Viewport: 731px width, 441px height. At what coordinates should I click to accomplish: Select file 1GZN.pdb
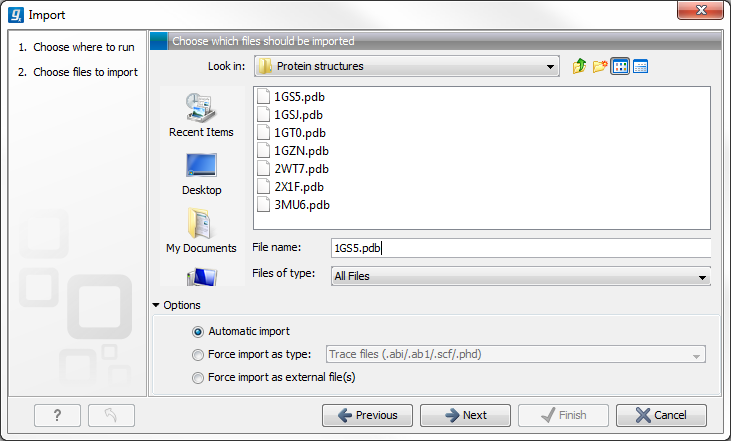(301, 151)
